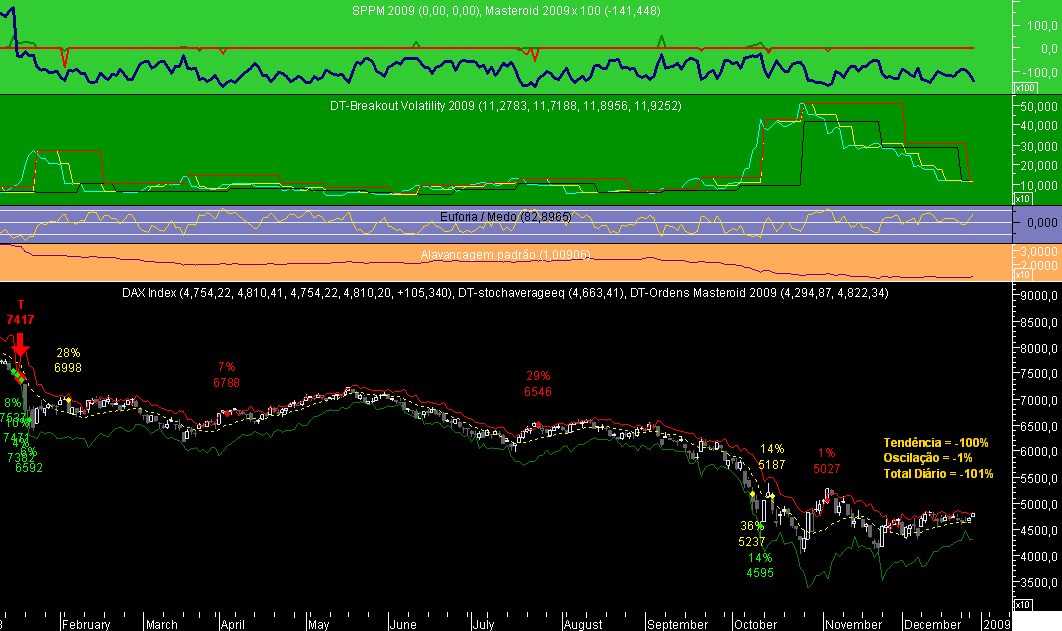Click the yellow 36% 5237 annotation
Screen dimensions: 1062x631
coord(752,534)
